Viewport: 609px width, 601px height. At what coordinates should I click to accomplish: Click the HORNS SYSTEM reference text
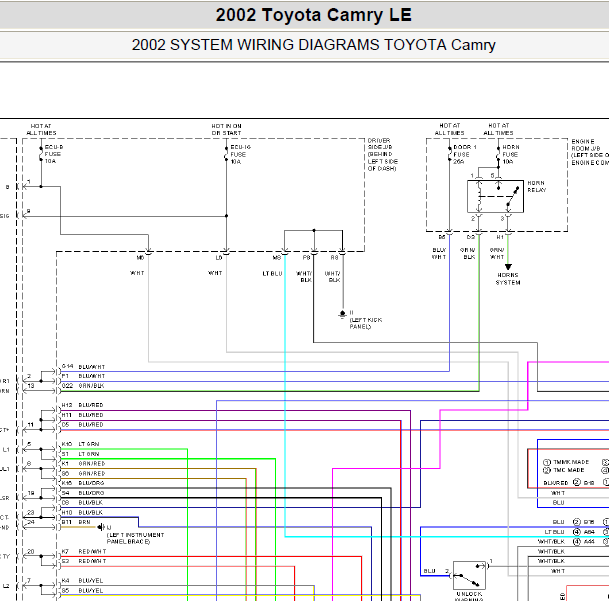click(508, 279)
